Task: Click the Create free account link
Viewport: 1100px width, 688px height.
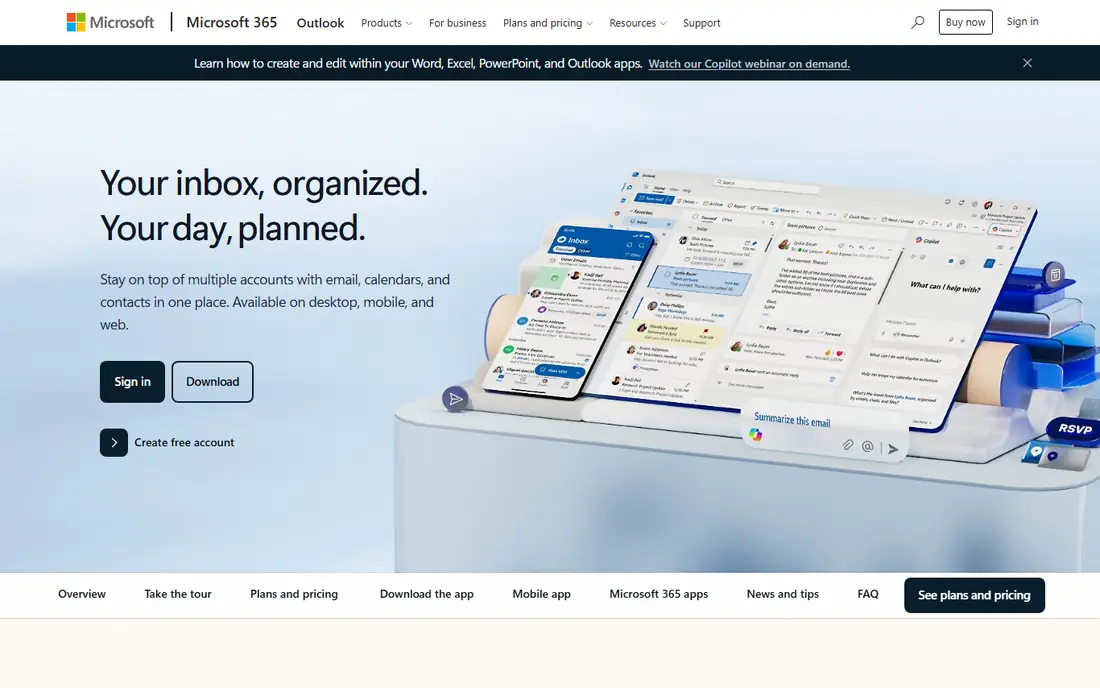Action: 184,443
